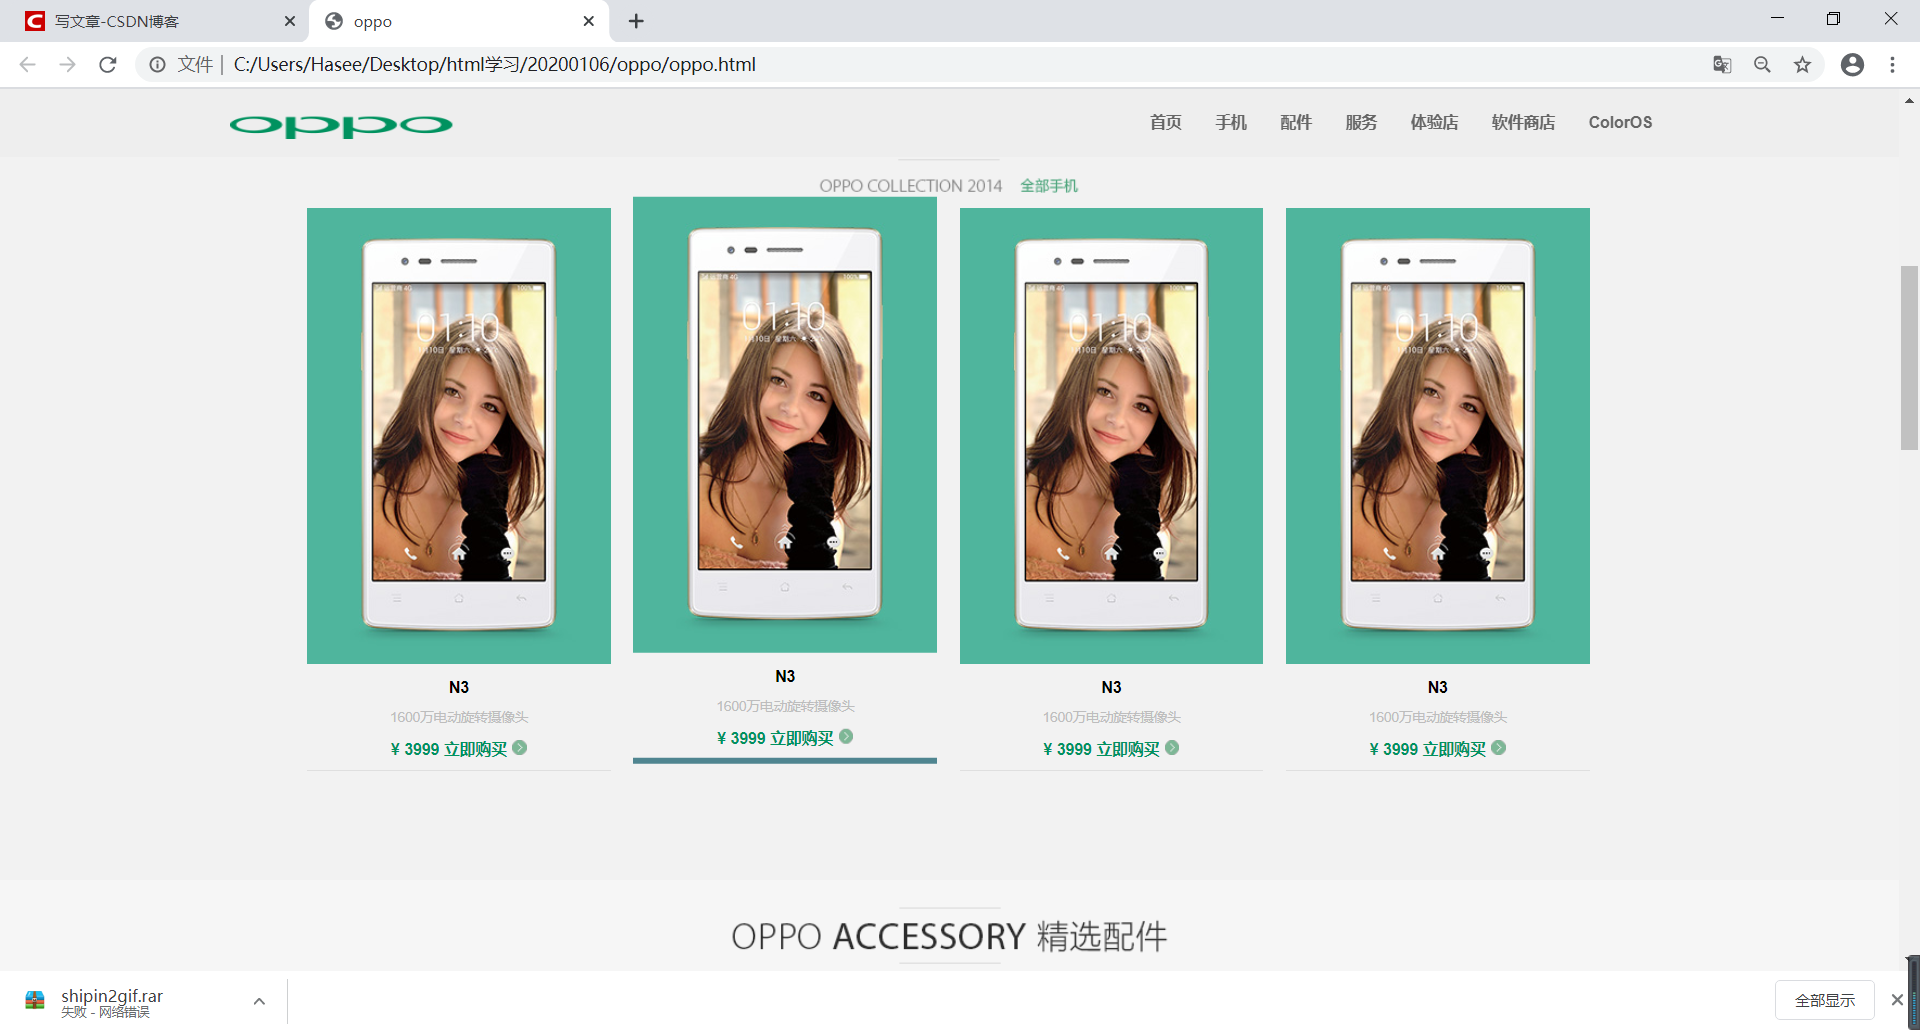Click the page vertical scrollbar thumb

[x=1909, y=357]
